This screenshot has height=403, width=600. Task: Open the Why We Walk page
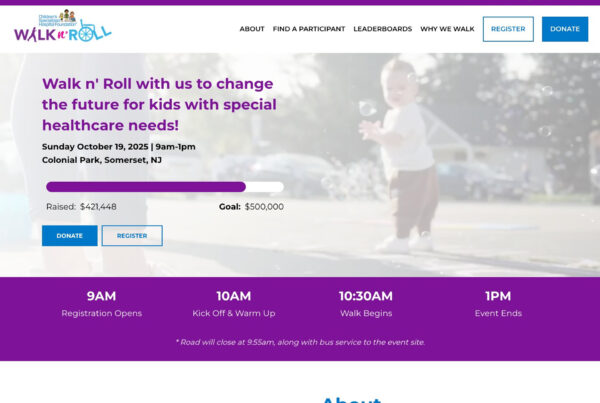[x=447, y=29]
